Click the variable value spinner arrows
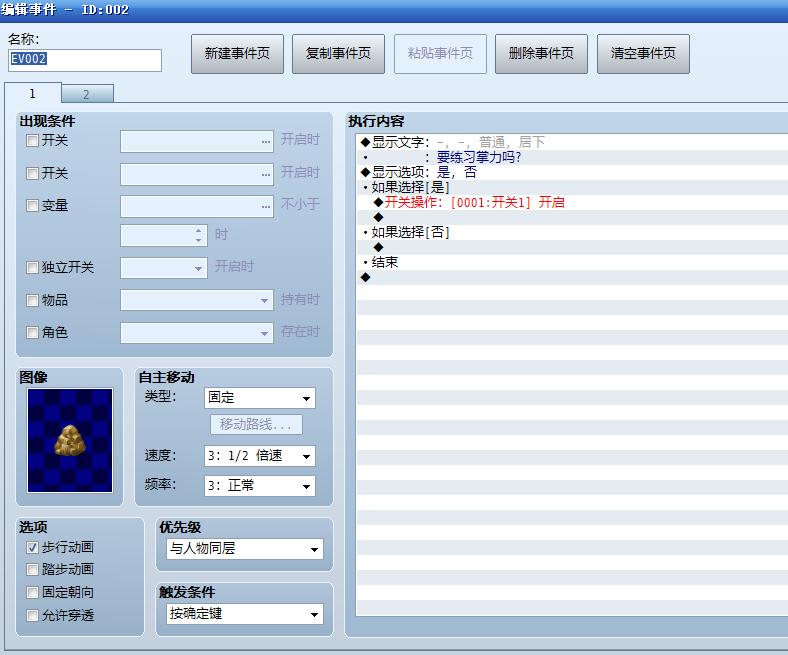Viewport: 788px width, 655px height. click(199, 235)
